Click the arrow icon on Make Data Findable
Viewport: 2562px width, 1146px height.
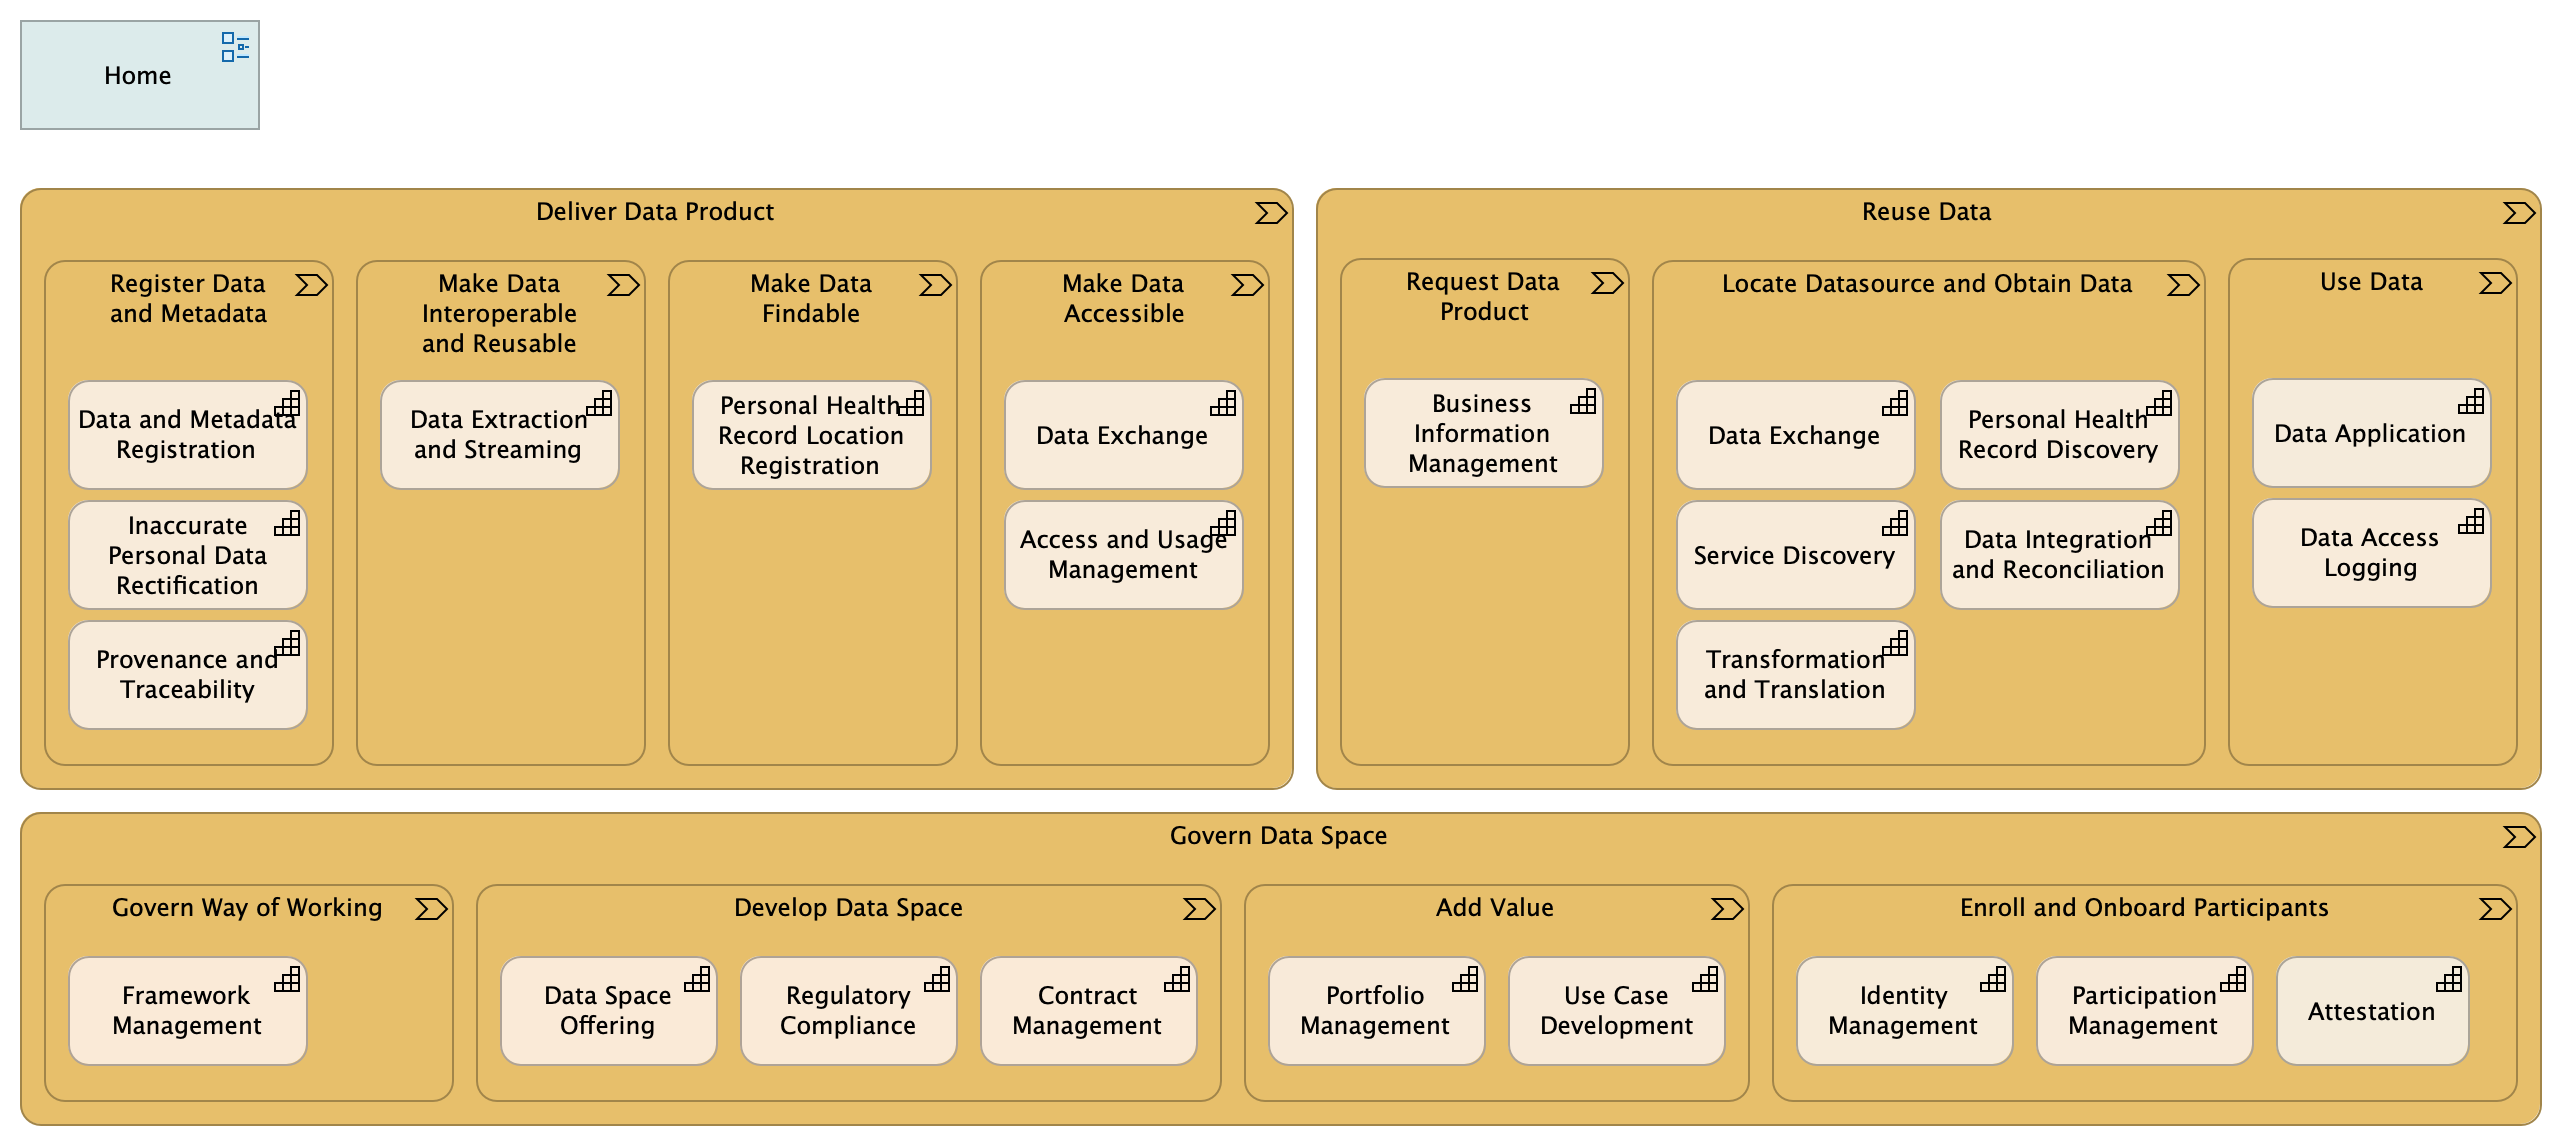click(934, 285)
